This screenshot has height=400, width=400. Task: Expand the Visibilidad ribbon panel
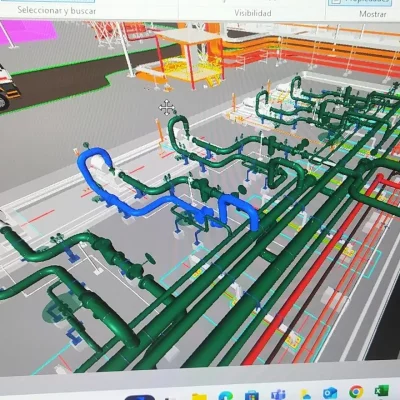pos(253,13)
